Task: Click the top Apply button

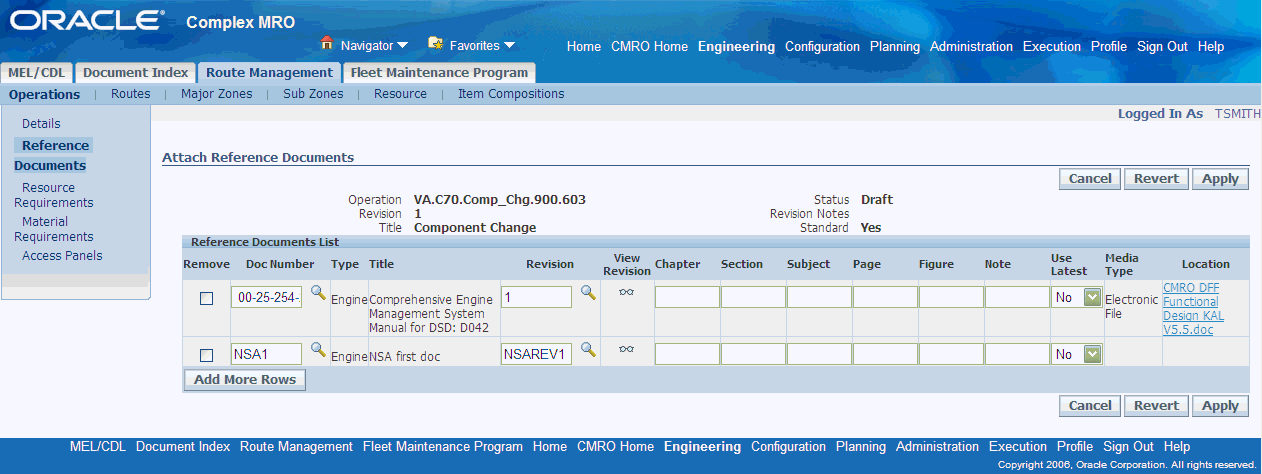Action: [1220, 179]
